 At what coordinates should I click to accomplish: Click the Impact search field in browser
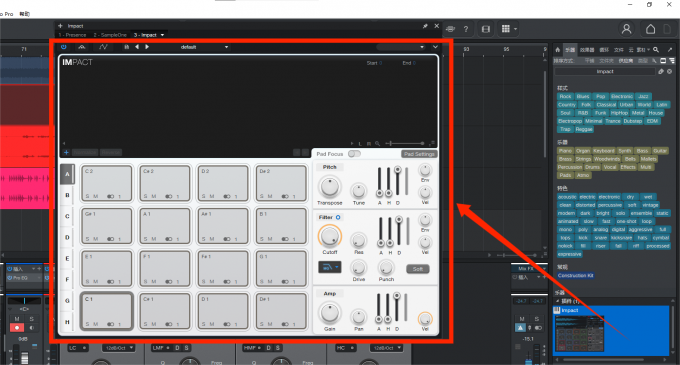(x=605, y=72)
